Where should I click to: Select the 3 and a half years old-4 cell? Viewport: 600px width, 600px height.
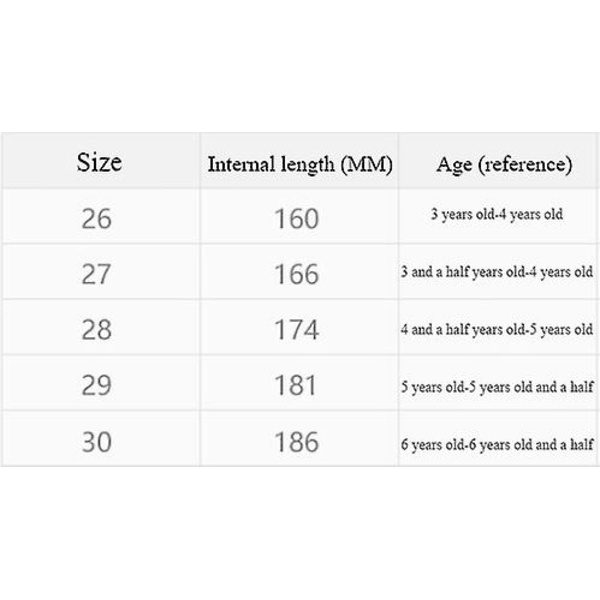(x=498, y=272)
